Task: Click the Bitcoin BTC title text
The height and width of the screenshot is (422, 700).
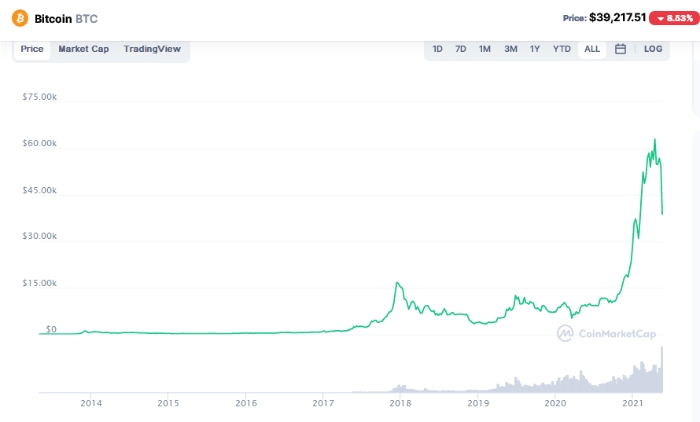Action: click(x=66, y=18)
